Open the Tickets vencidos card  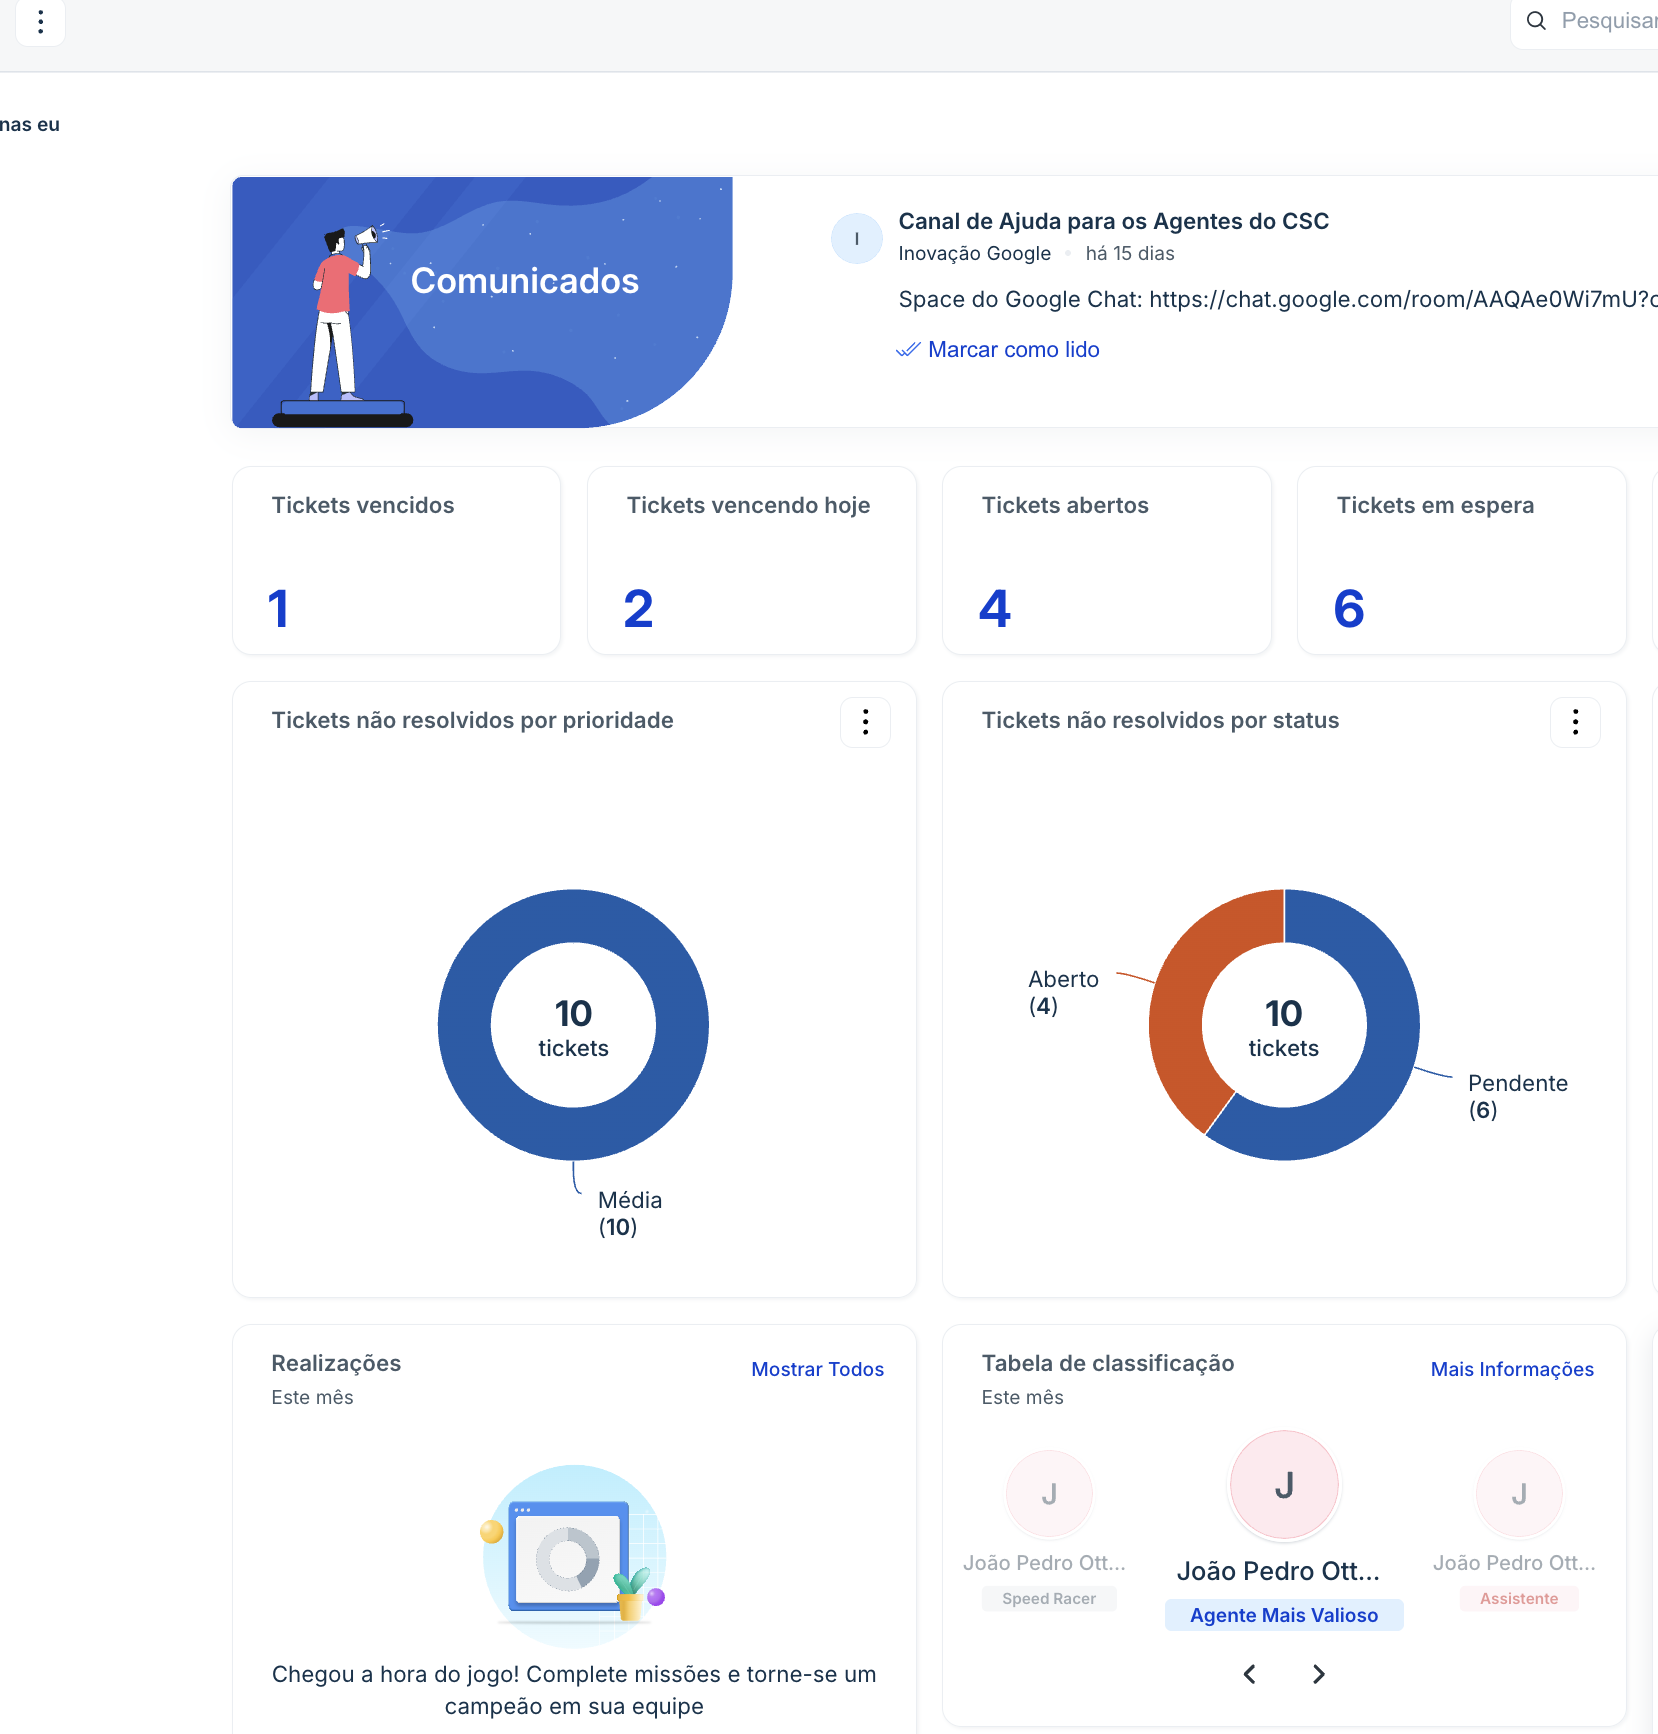coord(396,560)
